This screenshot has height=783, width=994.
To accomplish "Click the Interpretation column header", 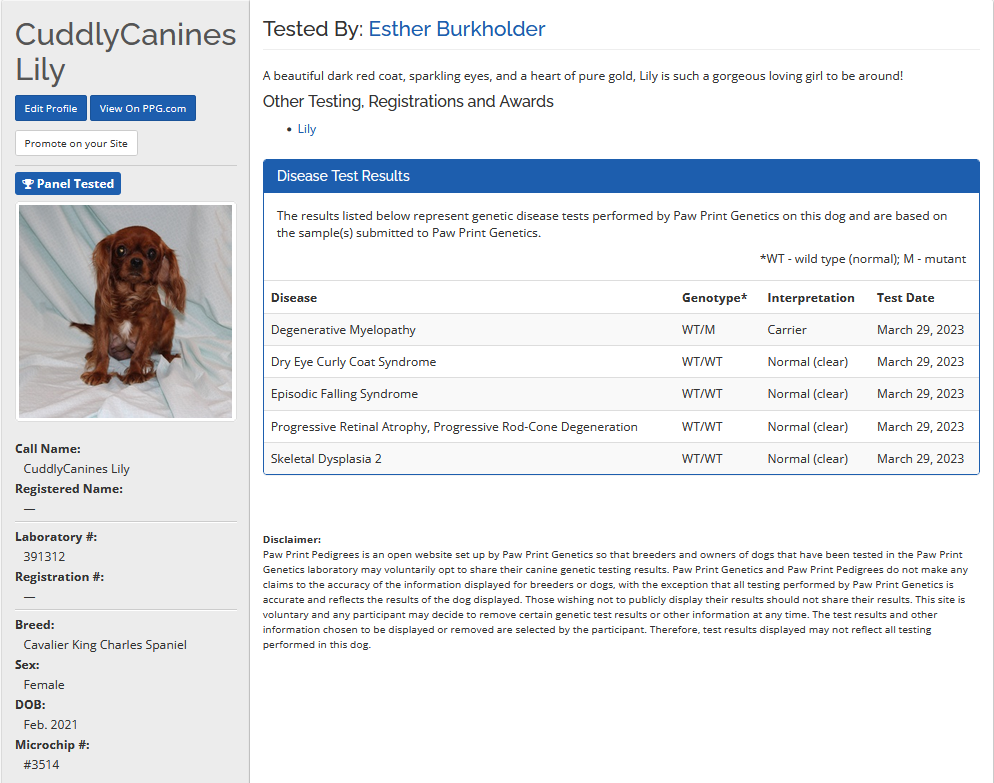I will (810, 297).
